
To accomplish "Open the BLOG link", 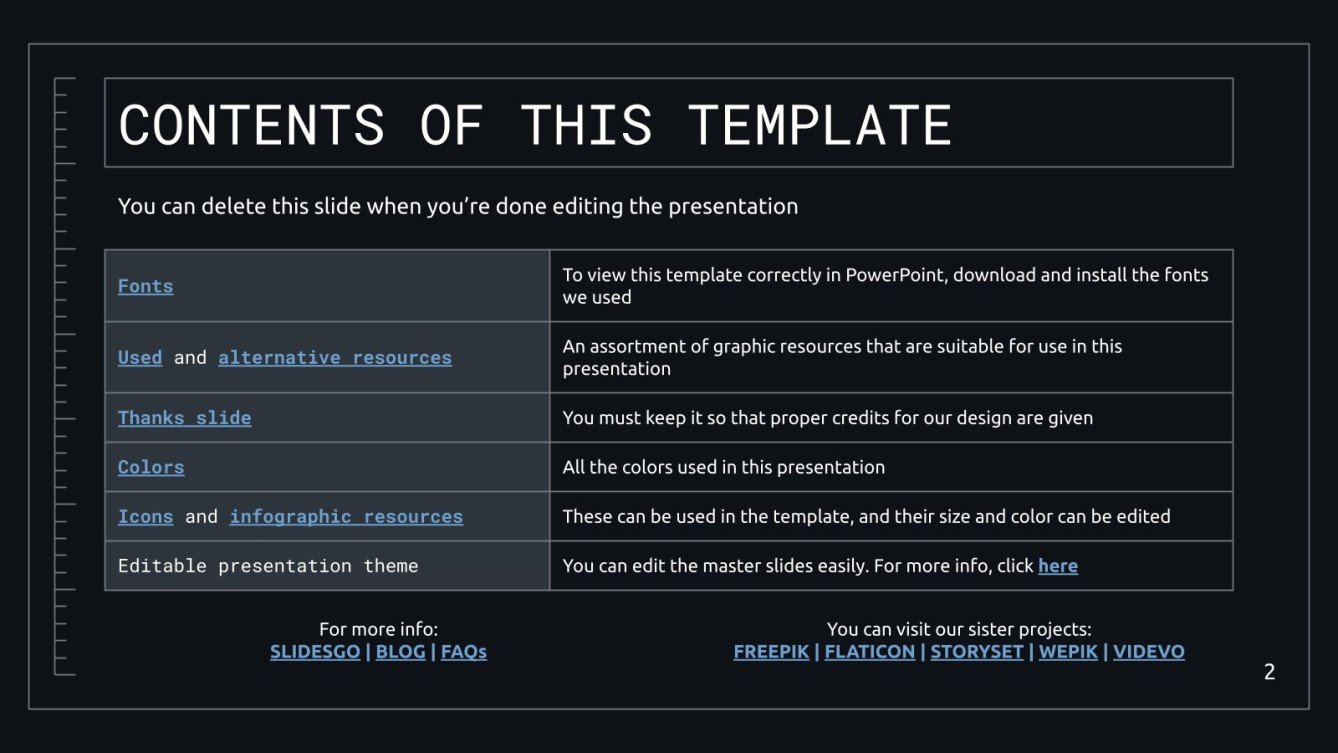I will pos(400,652).
